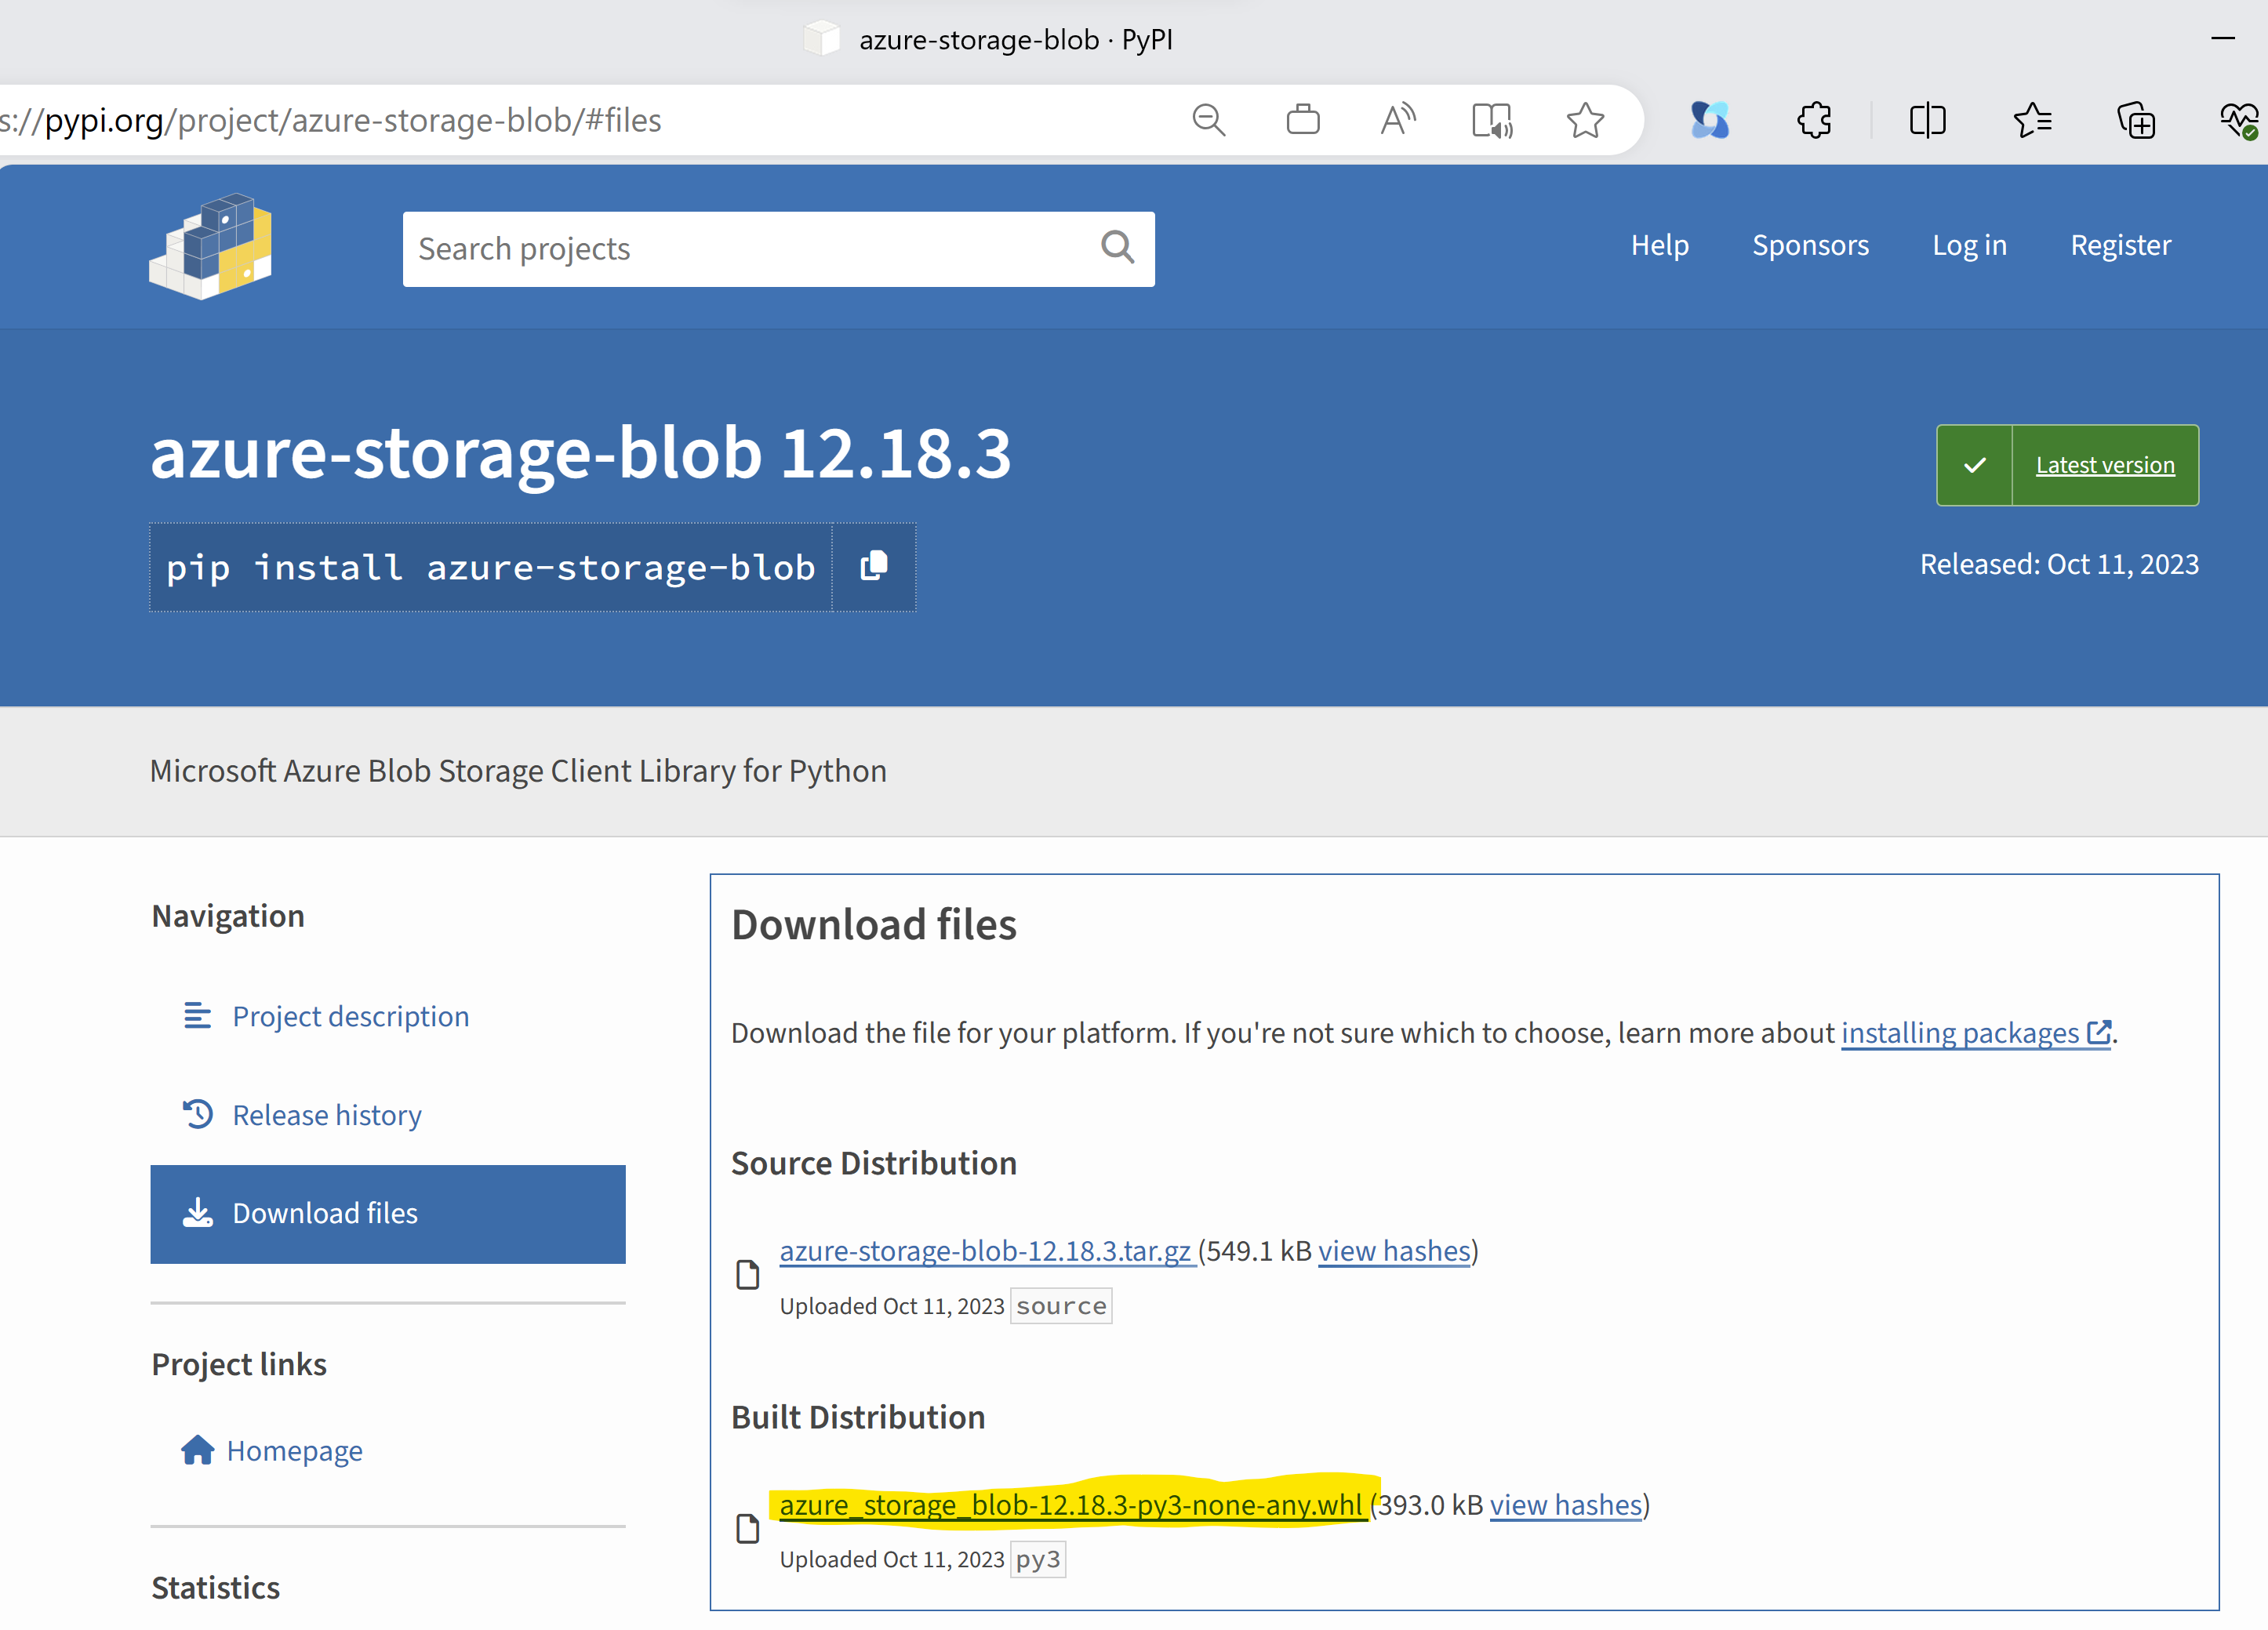Click the Statistics heading in sidebar
This screenshot has width=2268, height=1630.
(216, 1588)
